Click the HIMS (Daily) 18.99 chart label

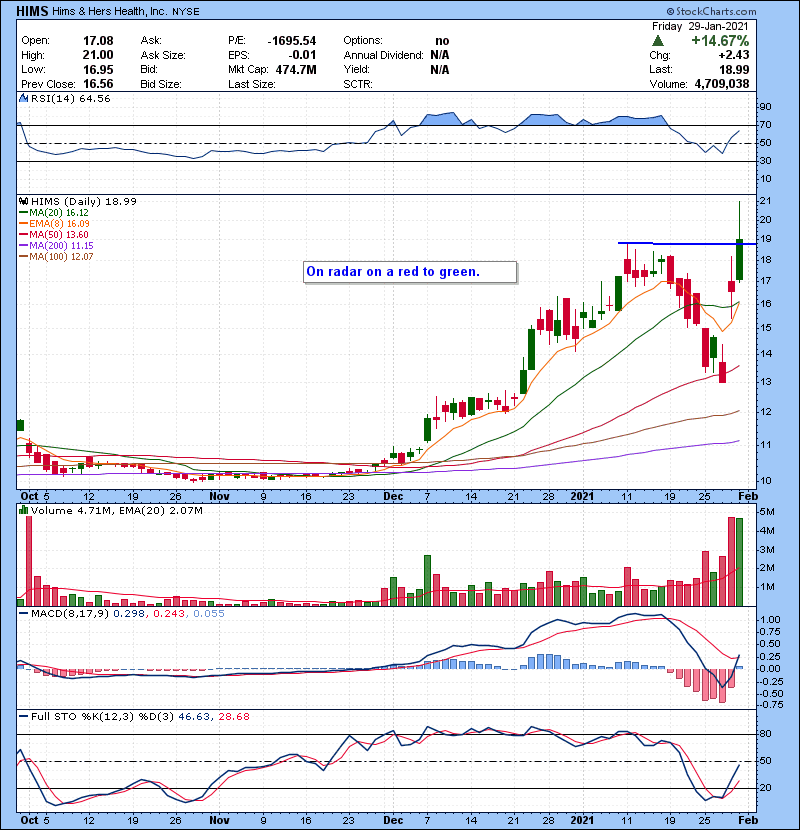tap(84, 201)
